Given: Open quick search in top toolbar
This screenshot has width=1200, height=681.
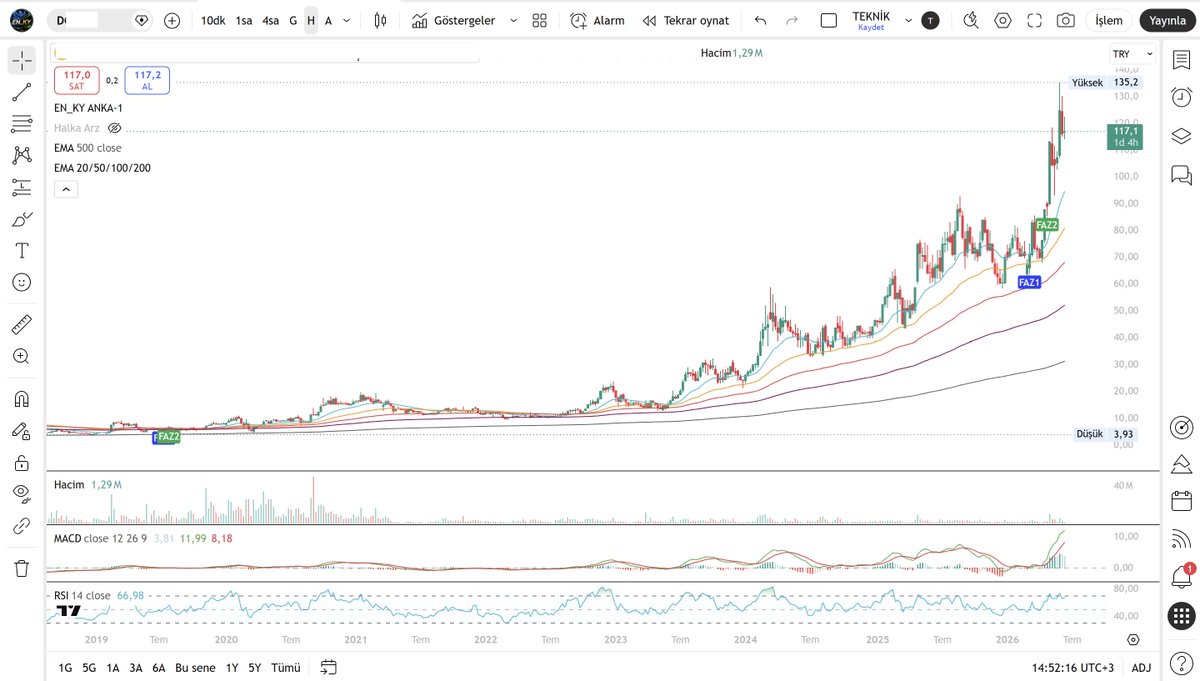Looking at the screenshot, I should click(x=970, y=20).
